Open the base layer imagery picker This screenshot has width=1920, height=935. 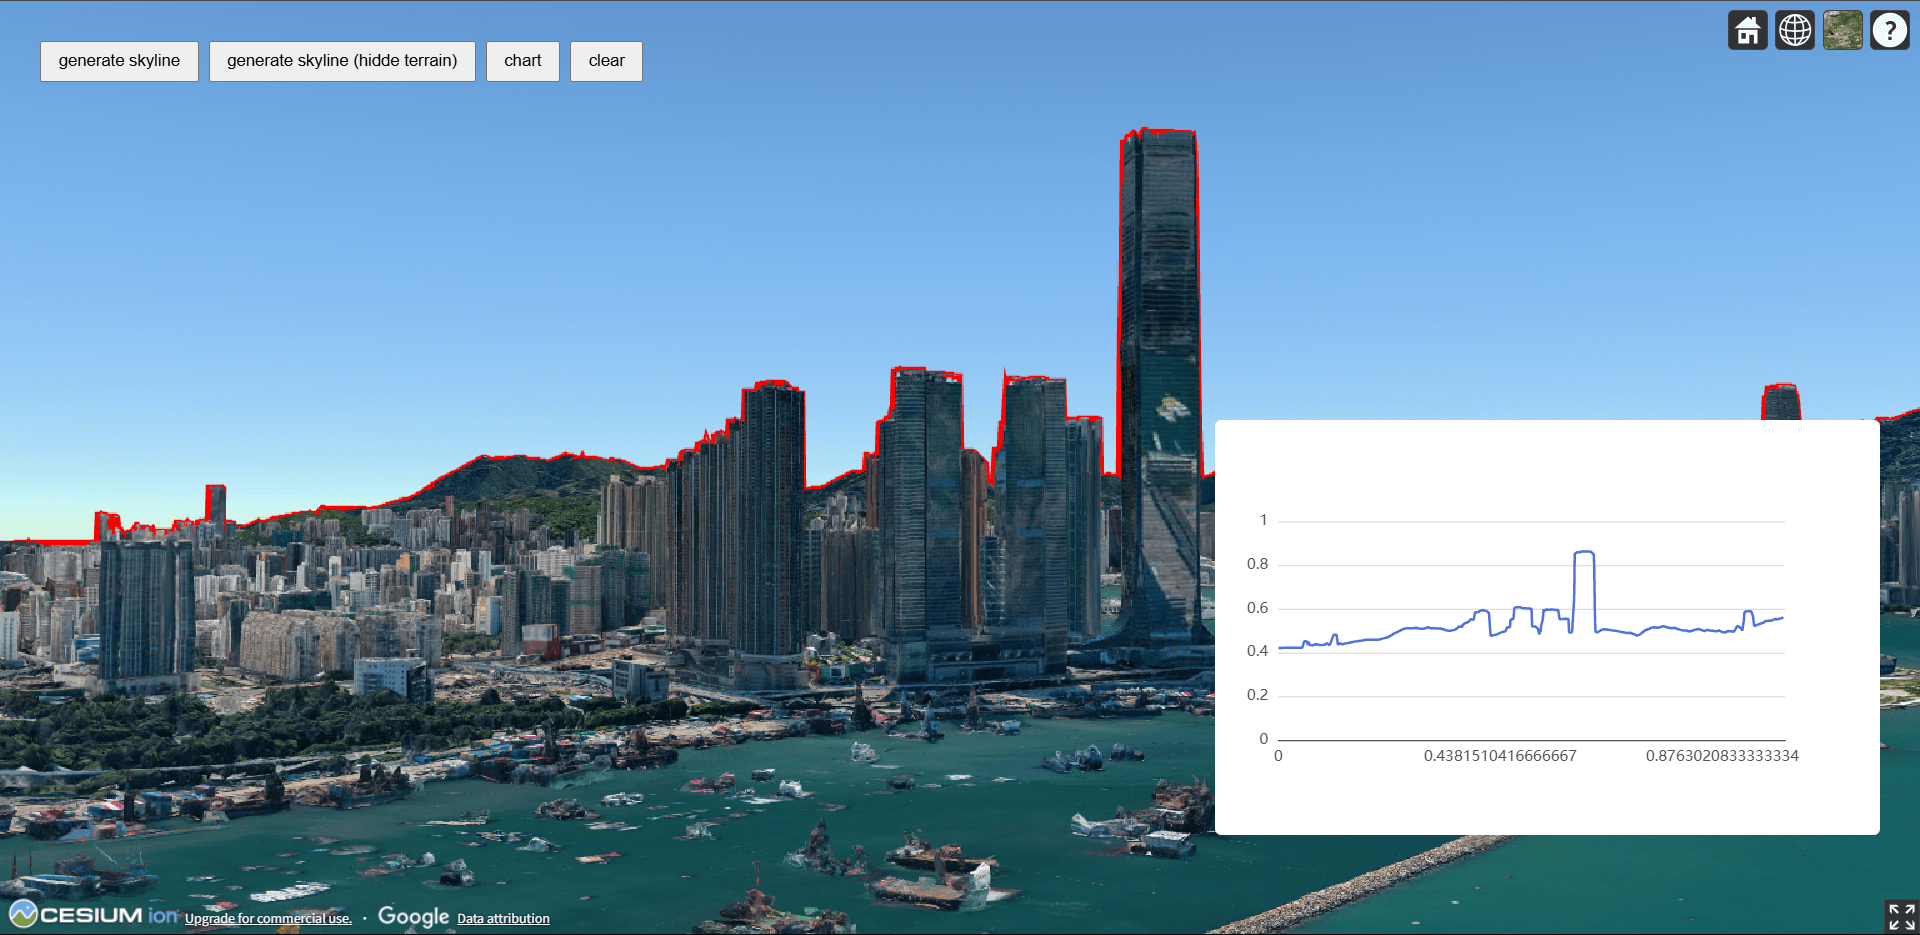tap(1842, 31)
